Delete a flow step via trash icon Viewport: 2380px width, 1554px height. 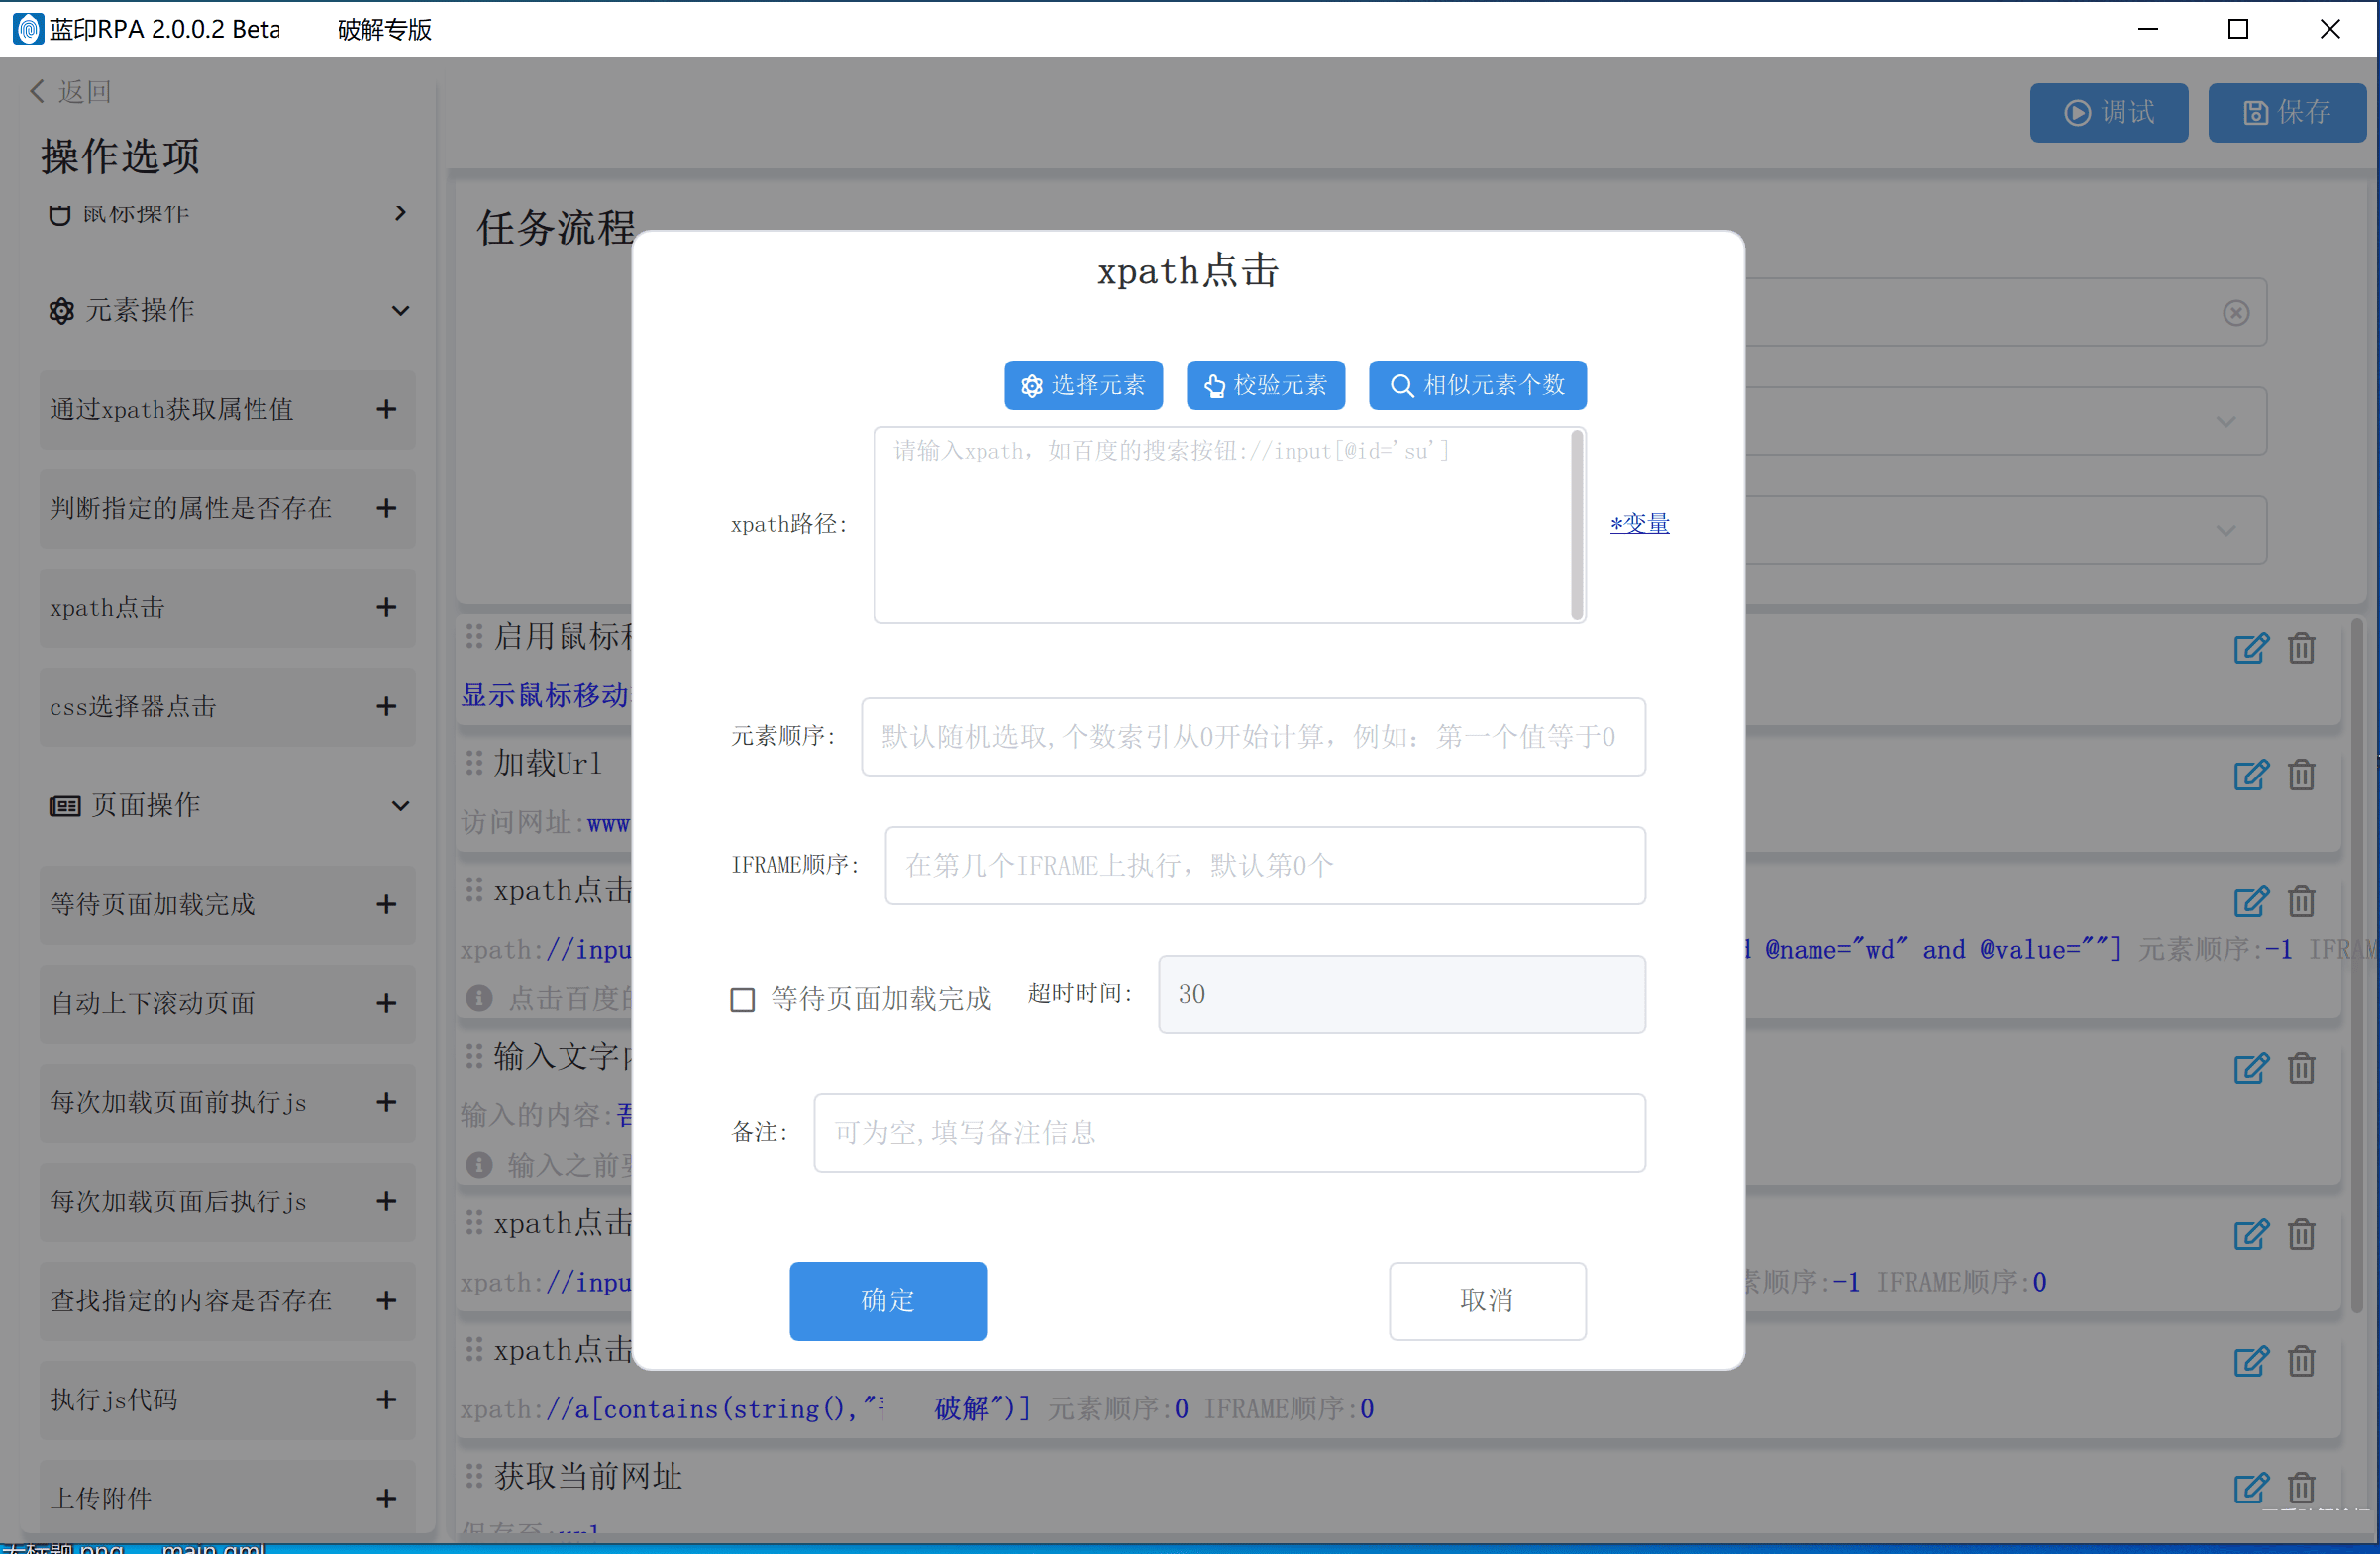pyautogui.click(x=2302, y=648)
